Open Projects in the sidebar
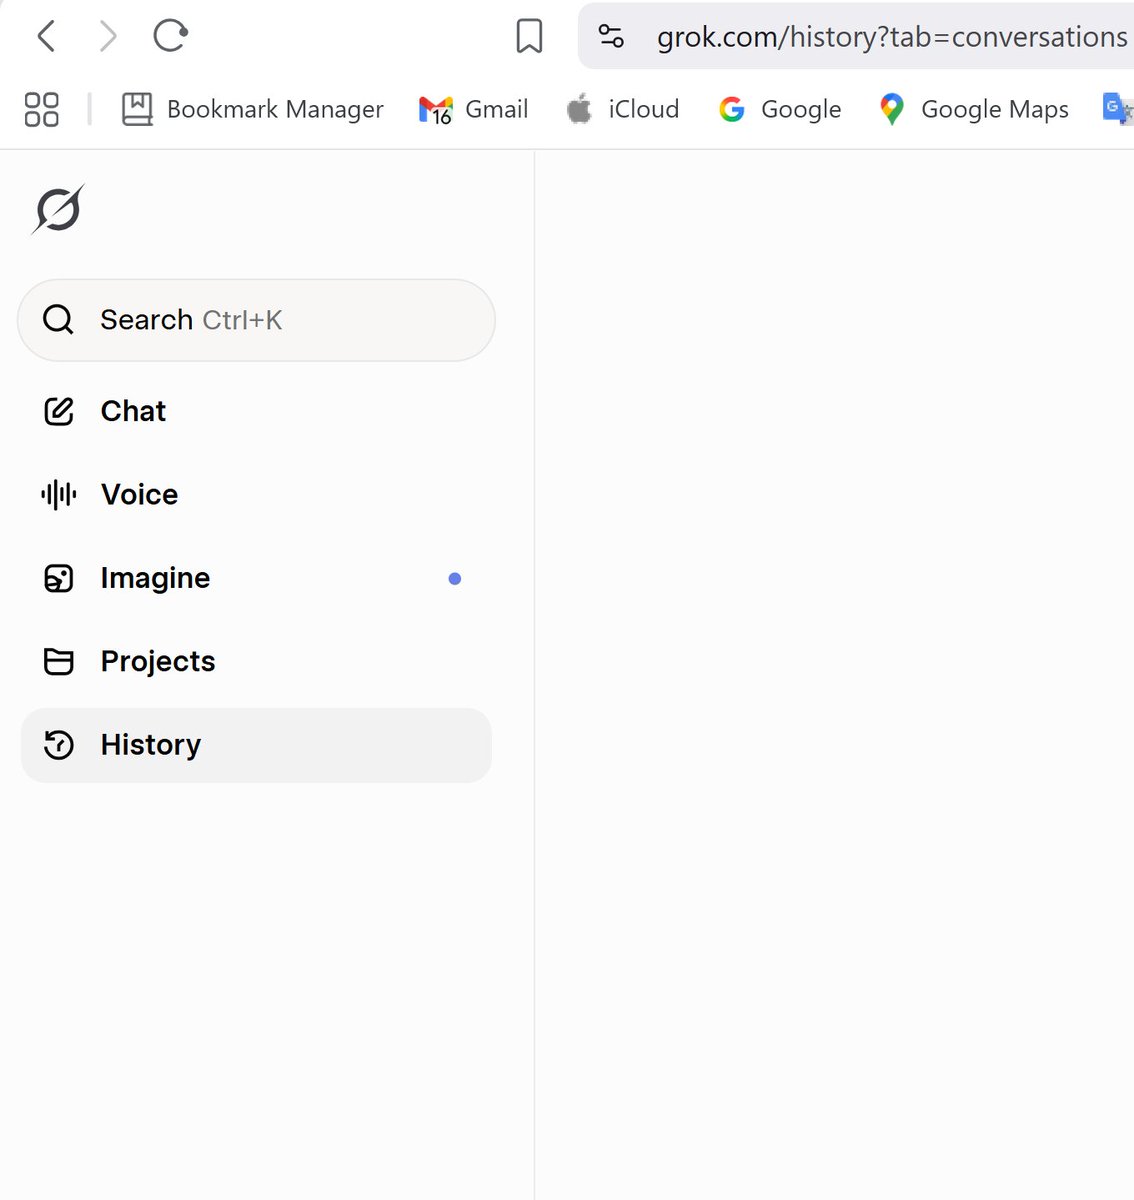This screenshot has height=1200, width=1134. [256, 661]
